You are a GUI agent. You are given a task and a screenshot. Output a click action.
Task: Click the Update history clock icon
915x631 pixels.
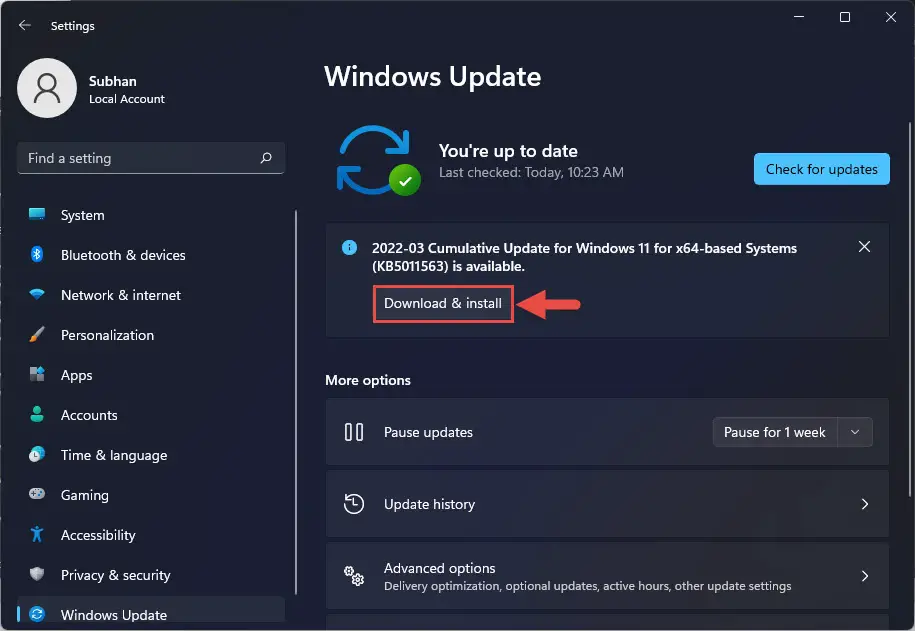point(354,504)
